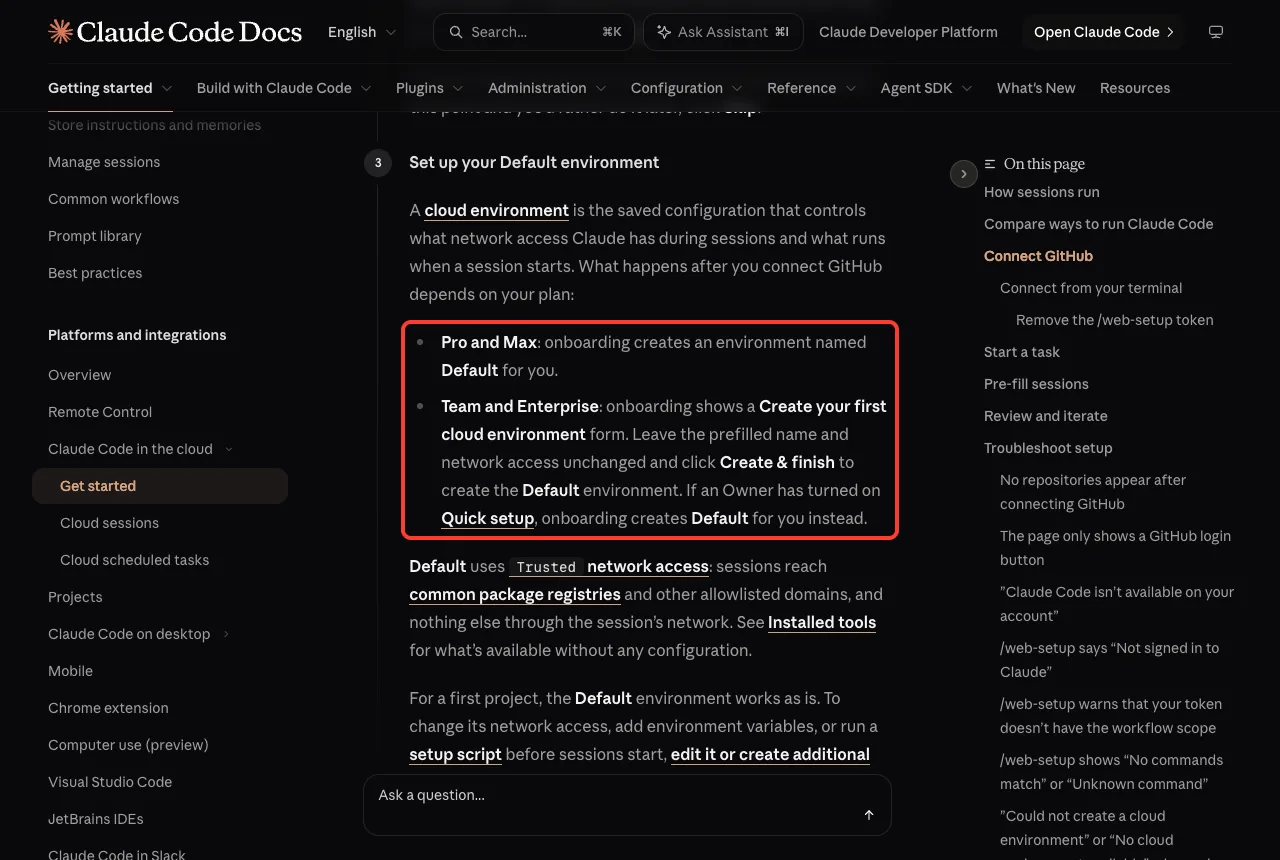Open the Claude Developer Platform link
Screen dimensions: 1280x860
pyautogui.click(x=908, y=32)
